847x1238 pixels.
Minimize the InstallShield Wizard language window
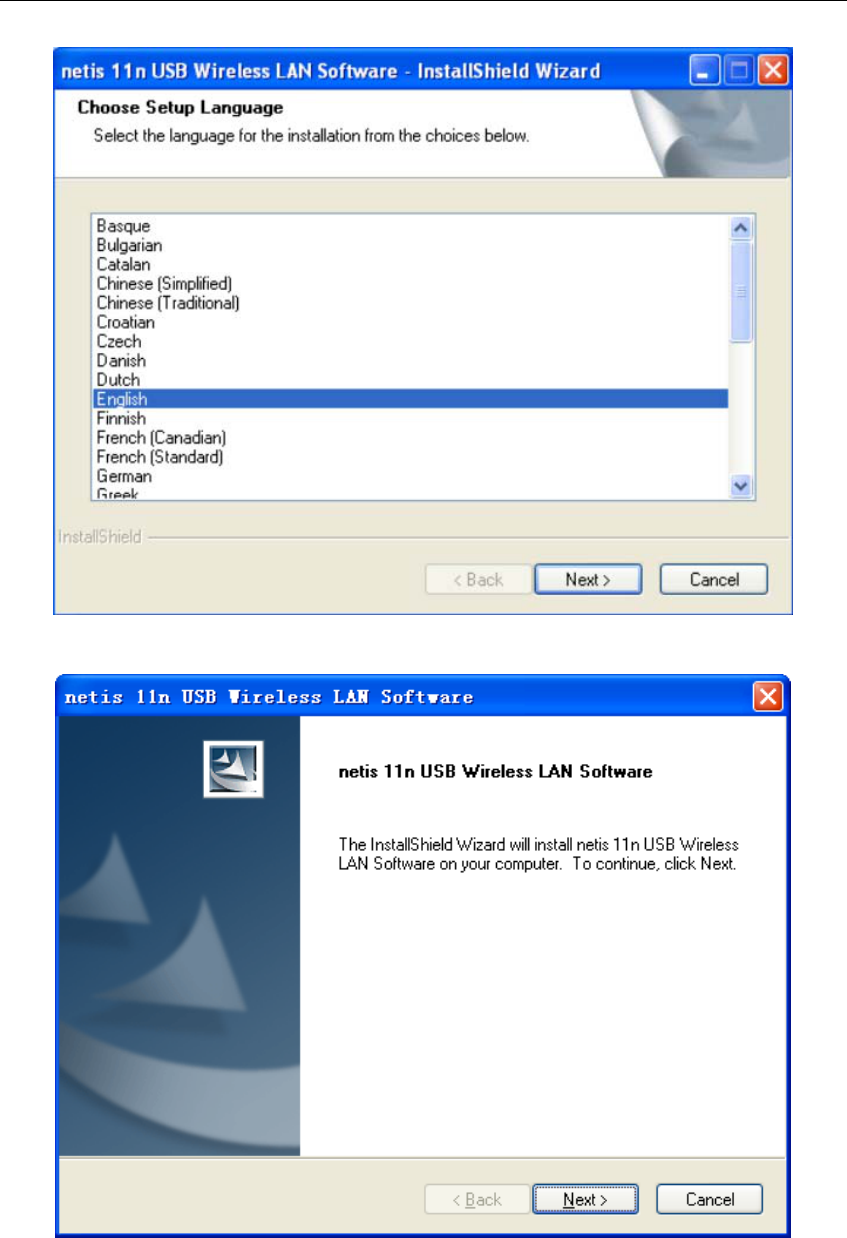(704, 71)
